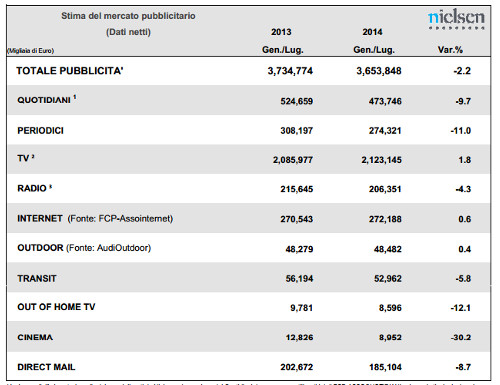Click the CINEMA variation value -30.2
Screen dimensions: 500x385
(x=461, y=337)
